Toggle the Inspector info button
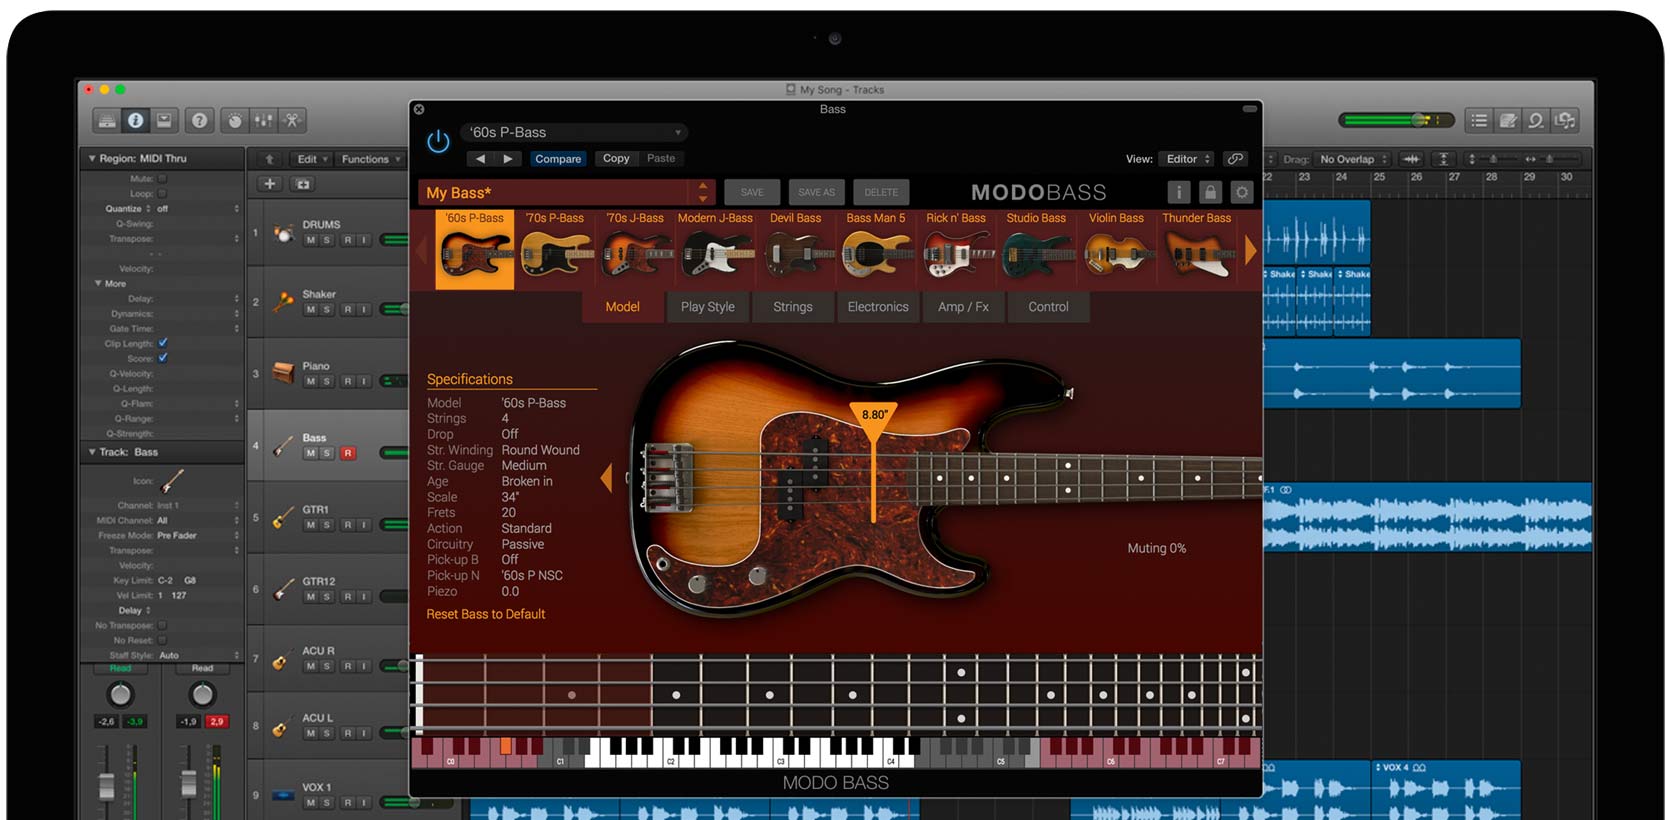The image size is (1670, 820). (135, 121)
